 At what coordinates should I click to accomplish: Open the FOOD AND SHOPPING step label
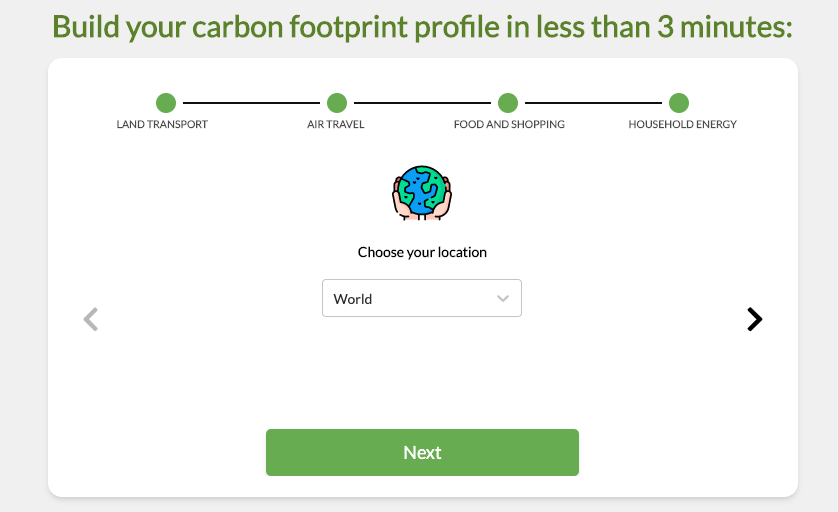coord(509,124)
